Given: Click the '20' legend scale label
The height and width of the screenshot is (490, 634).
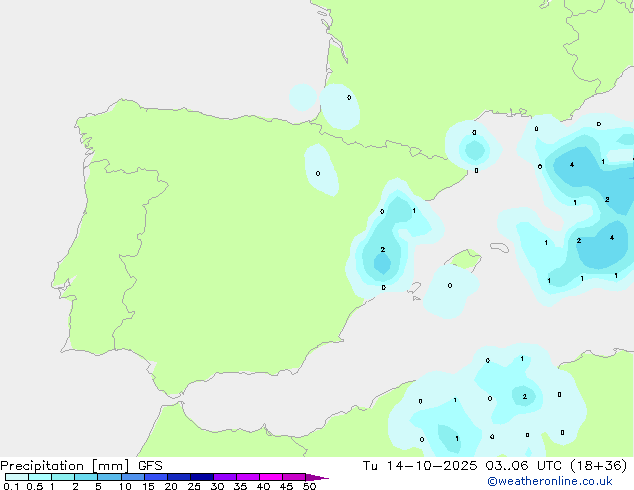Looking at the screenshot, I should [x=171, y=486].
